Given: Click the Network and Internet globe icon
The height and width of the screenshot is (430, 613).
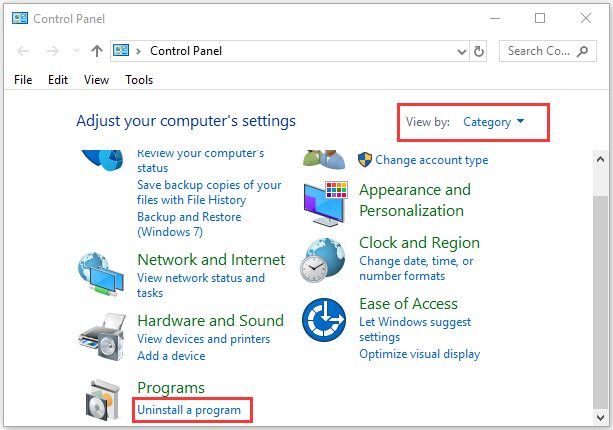Looking at the screenshot, I should pos(102,271).
